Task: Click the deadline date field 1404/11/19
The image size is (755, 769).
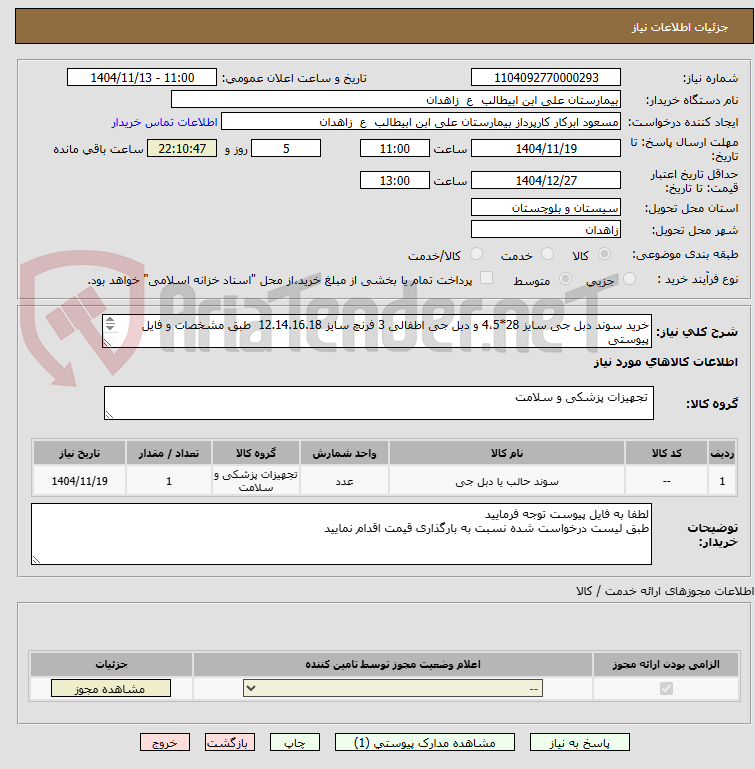Action: [x=546, y=148]
